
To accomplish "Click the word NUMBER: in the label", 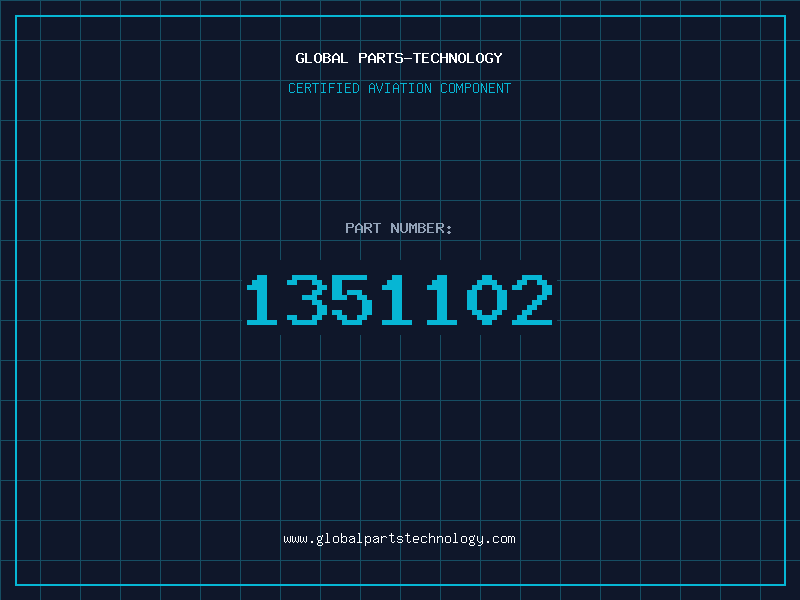I will coord(421,228).
